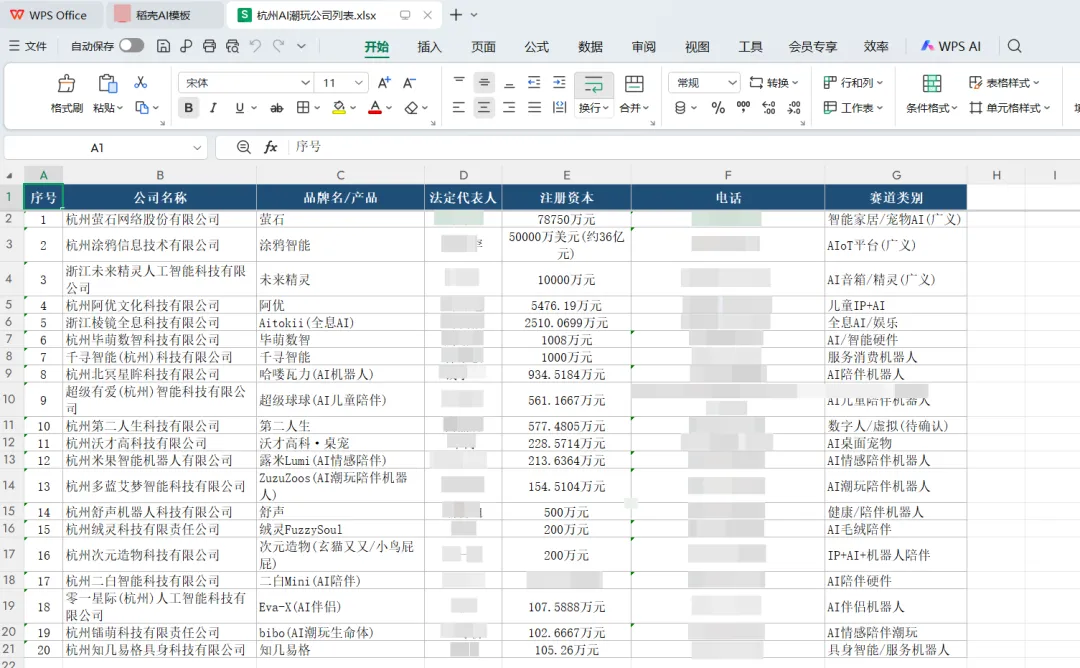Toggle center horizontal alignment
1080x668 pixels.
click(484, 107)
